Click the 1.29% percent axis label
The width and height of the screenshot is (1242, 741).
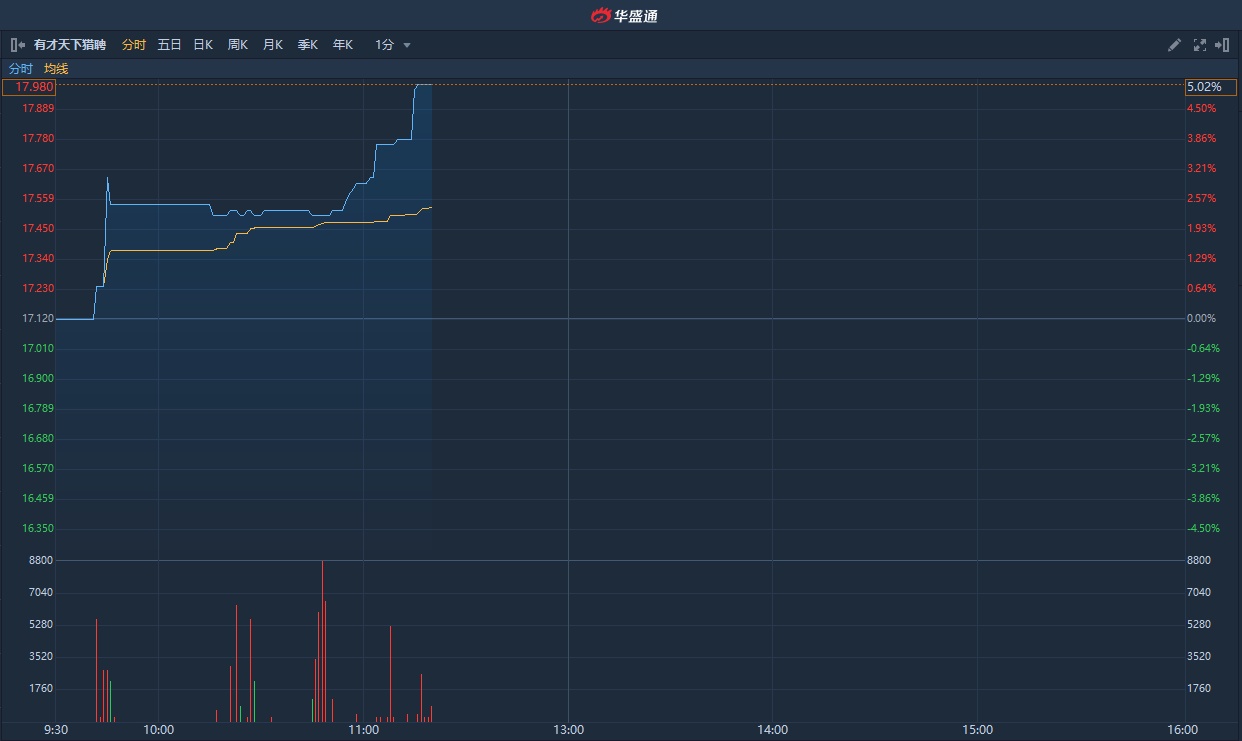pyautogui.click(x=1201, y=258)
